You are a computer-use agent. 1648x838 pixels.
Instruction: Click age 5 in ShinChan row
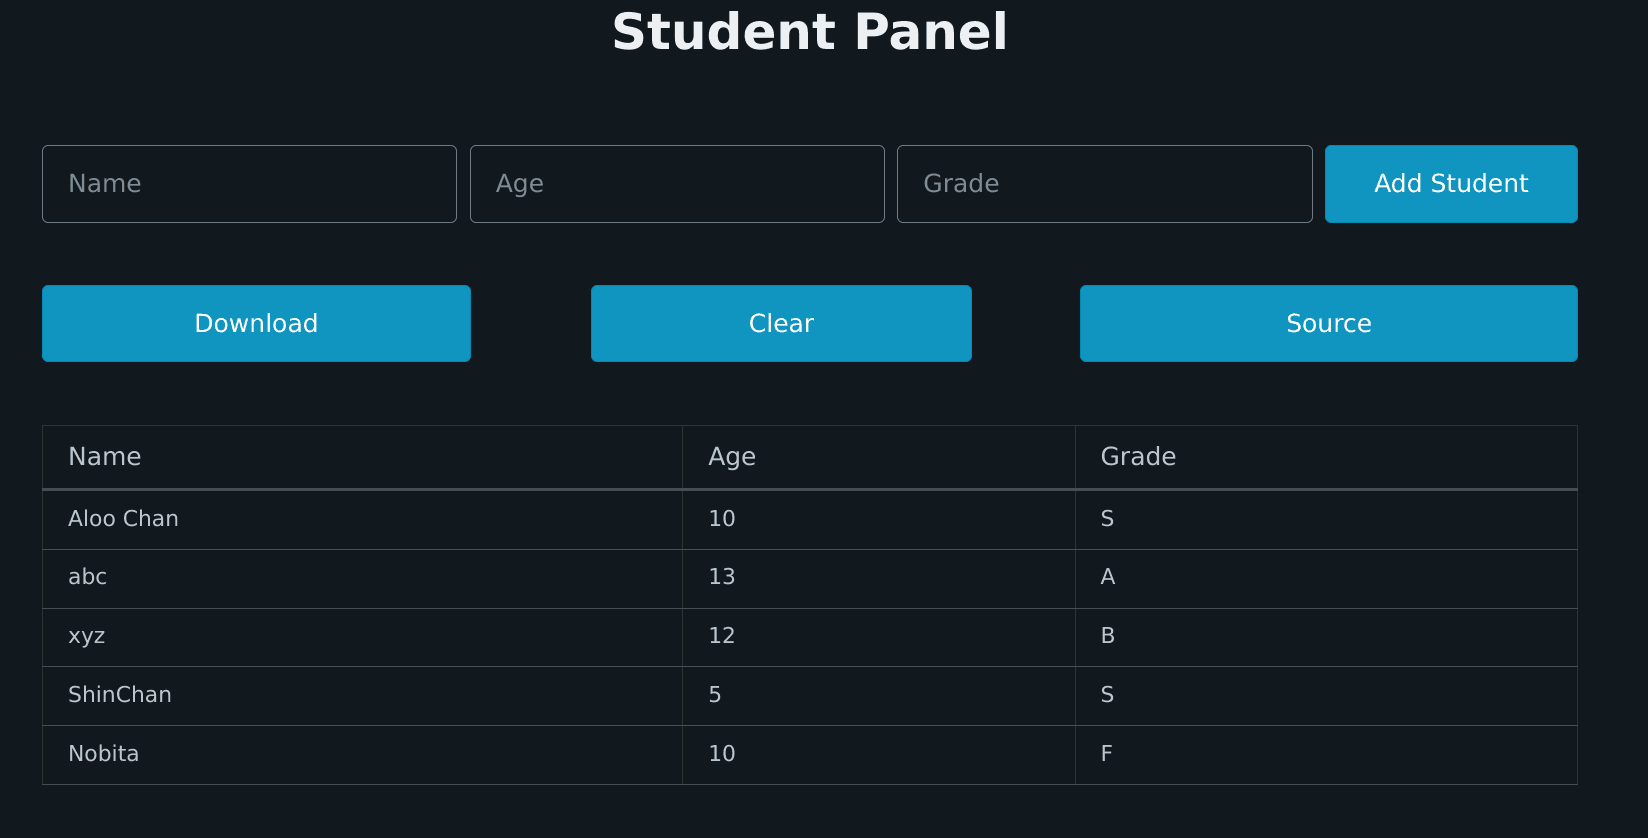[715, 695]
